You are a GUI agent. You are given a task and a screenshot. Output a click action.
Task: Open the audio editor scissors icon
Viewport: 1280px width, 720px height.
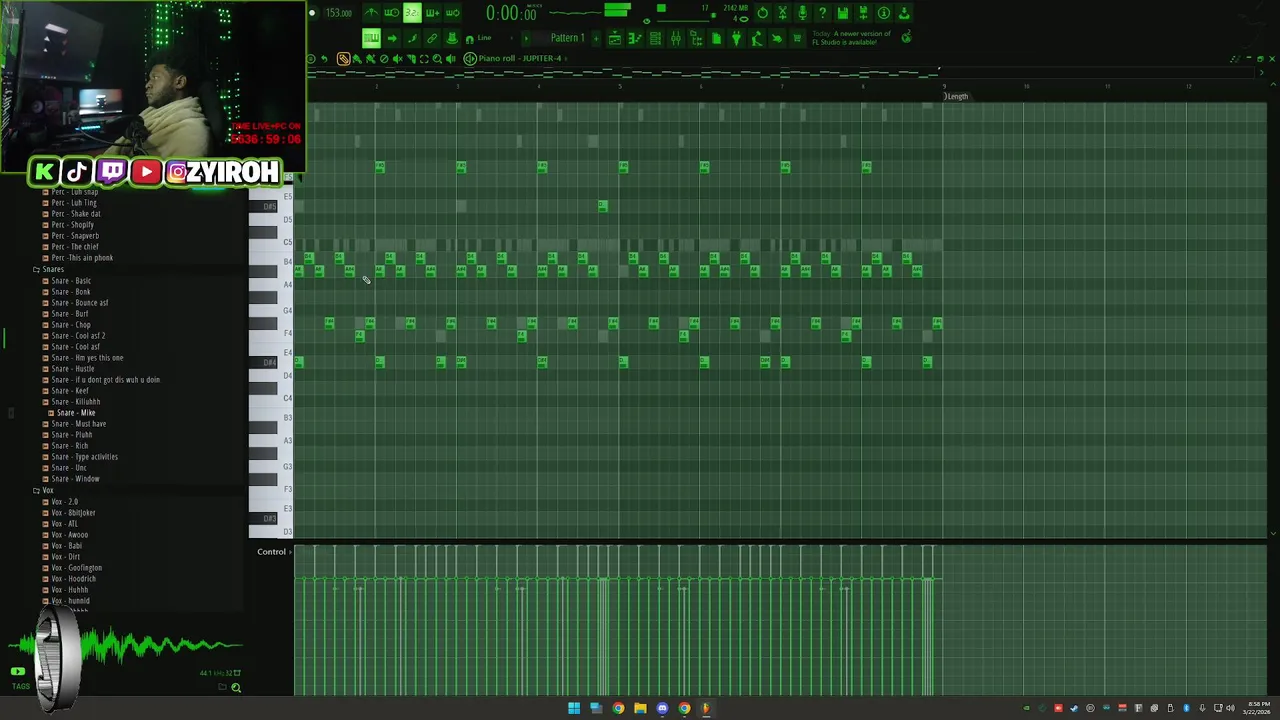point(782,12)
